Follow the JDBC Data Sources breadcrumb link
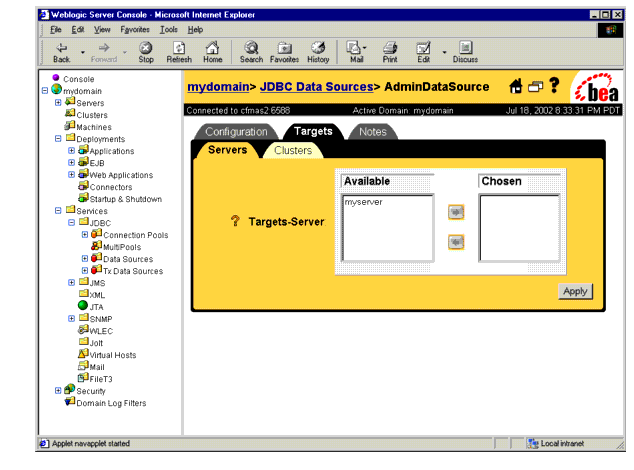This screenshot has height=470, width=634. click(316, 87)
